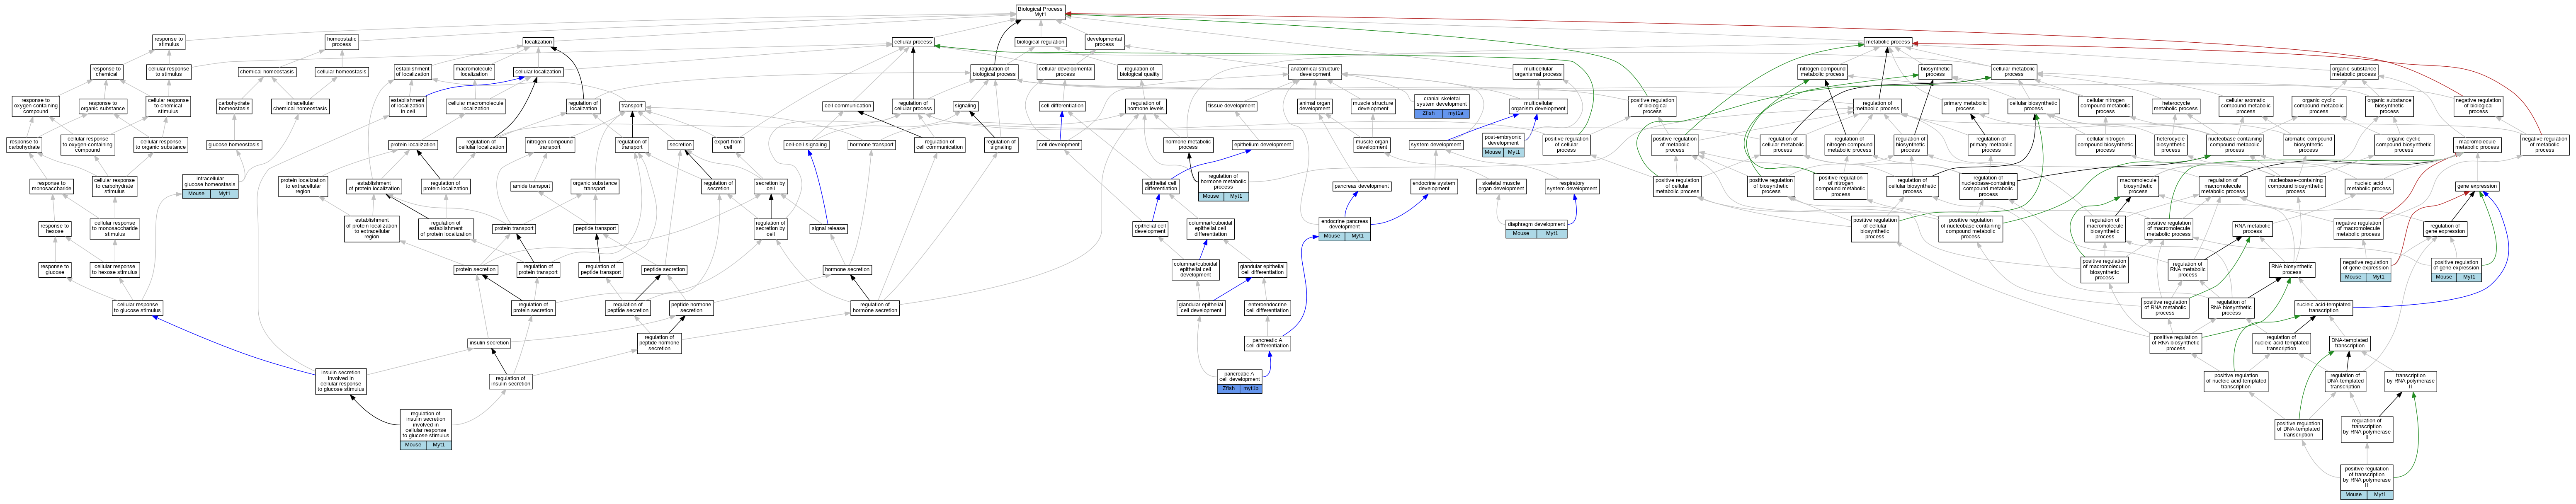Select the 'cell development' node
This screenshot has height=504, width=2576.
click(x=1059, y=145)
